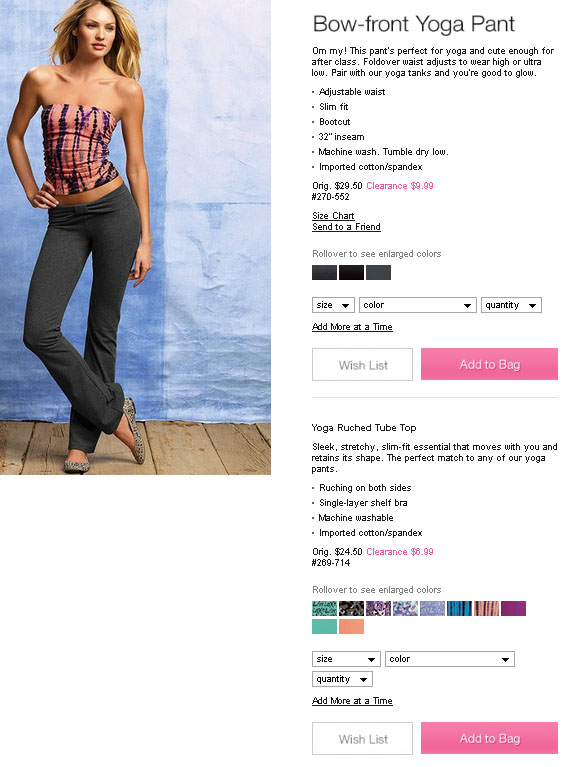Open the size dropdown for tube top

click(346, 659)
